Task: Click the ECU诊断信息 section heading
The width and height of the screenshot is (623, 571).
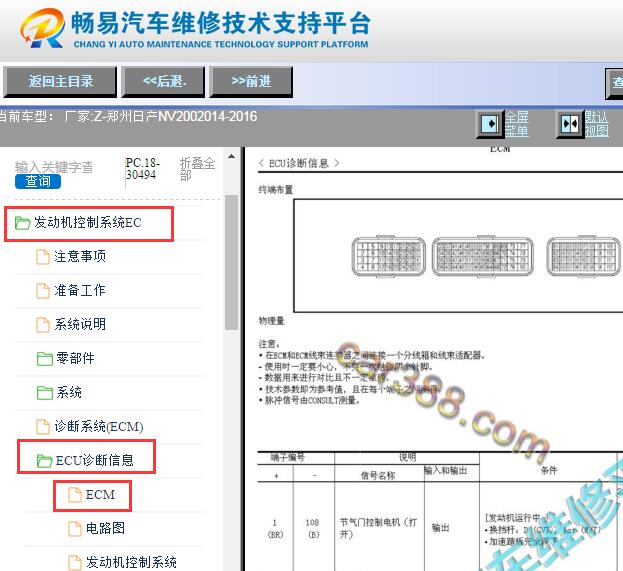Action: click(299, 163)
